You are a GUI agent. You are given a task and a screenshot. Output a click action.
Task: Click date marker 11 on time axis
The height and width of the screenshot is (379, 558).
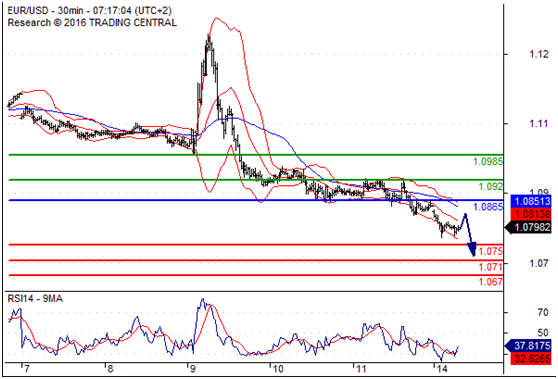click(x=361, y=369)
